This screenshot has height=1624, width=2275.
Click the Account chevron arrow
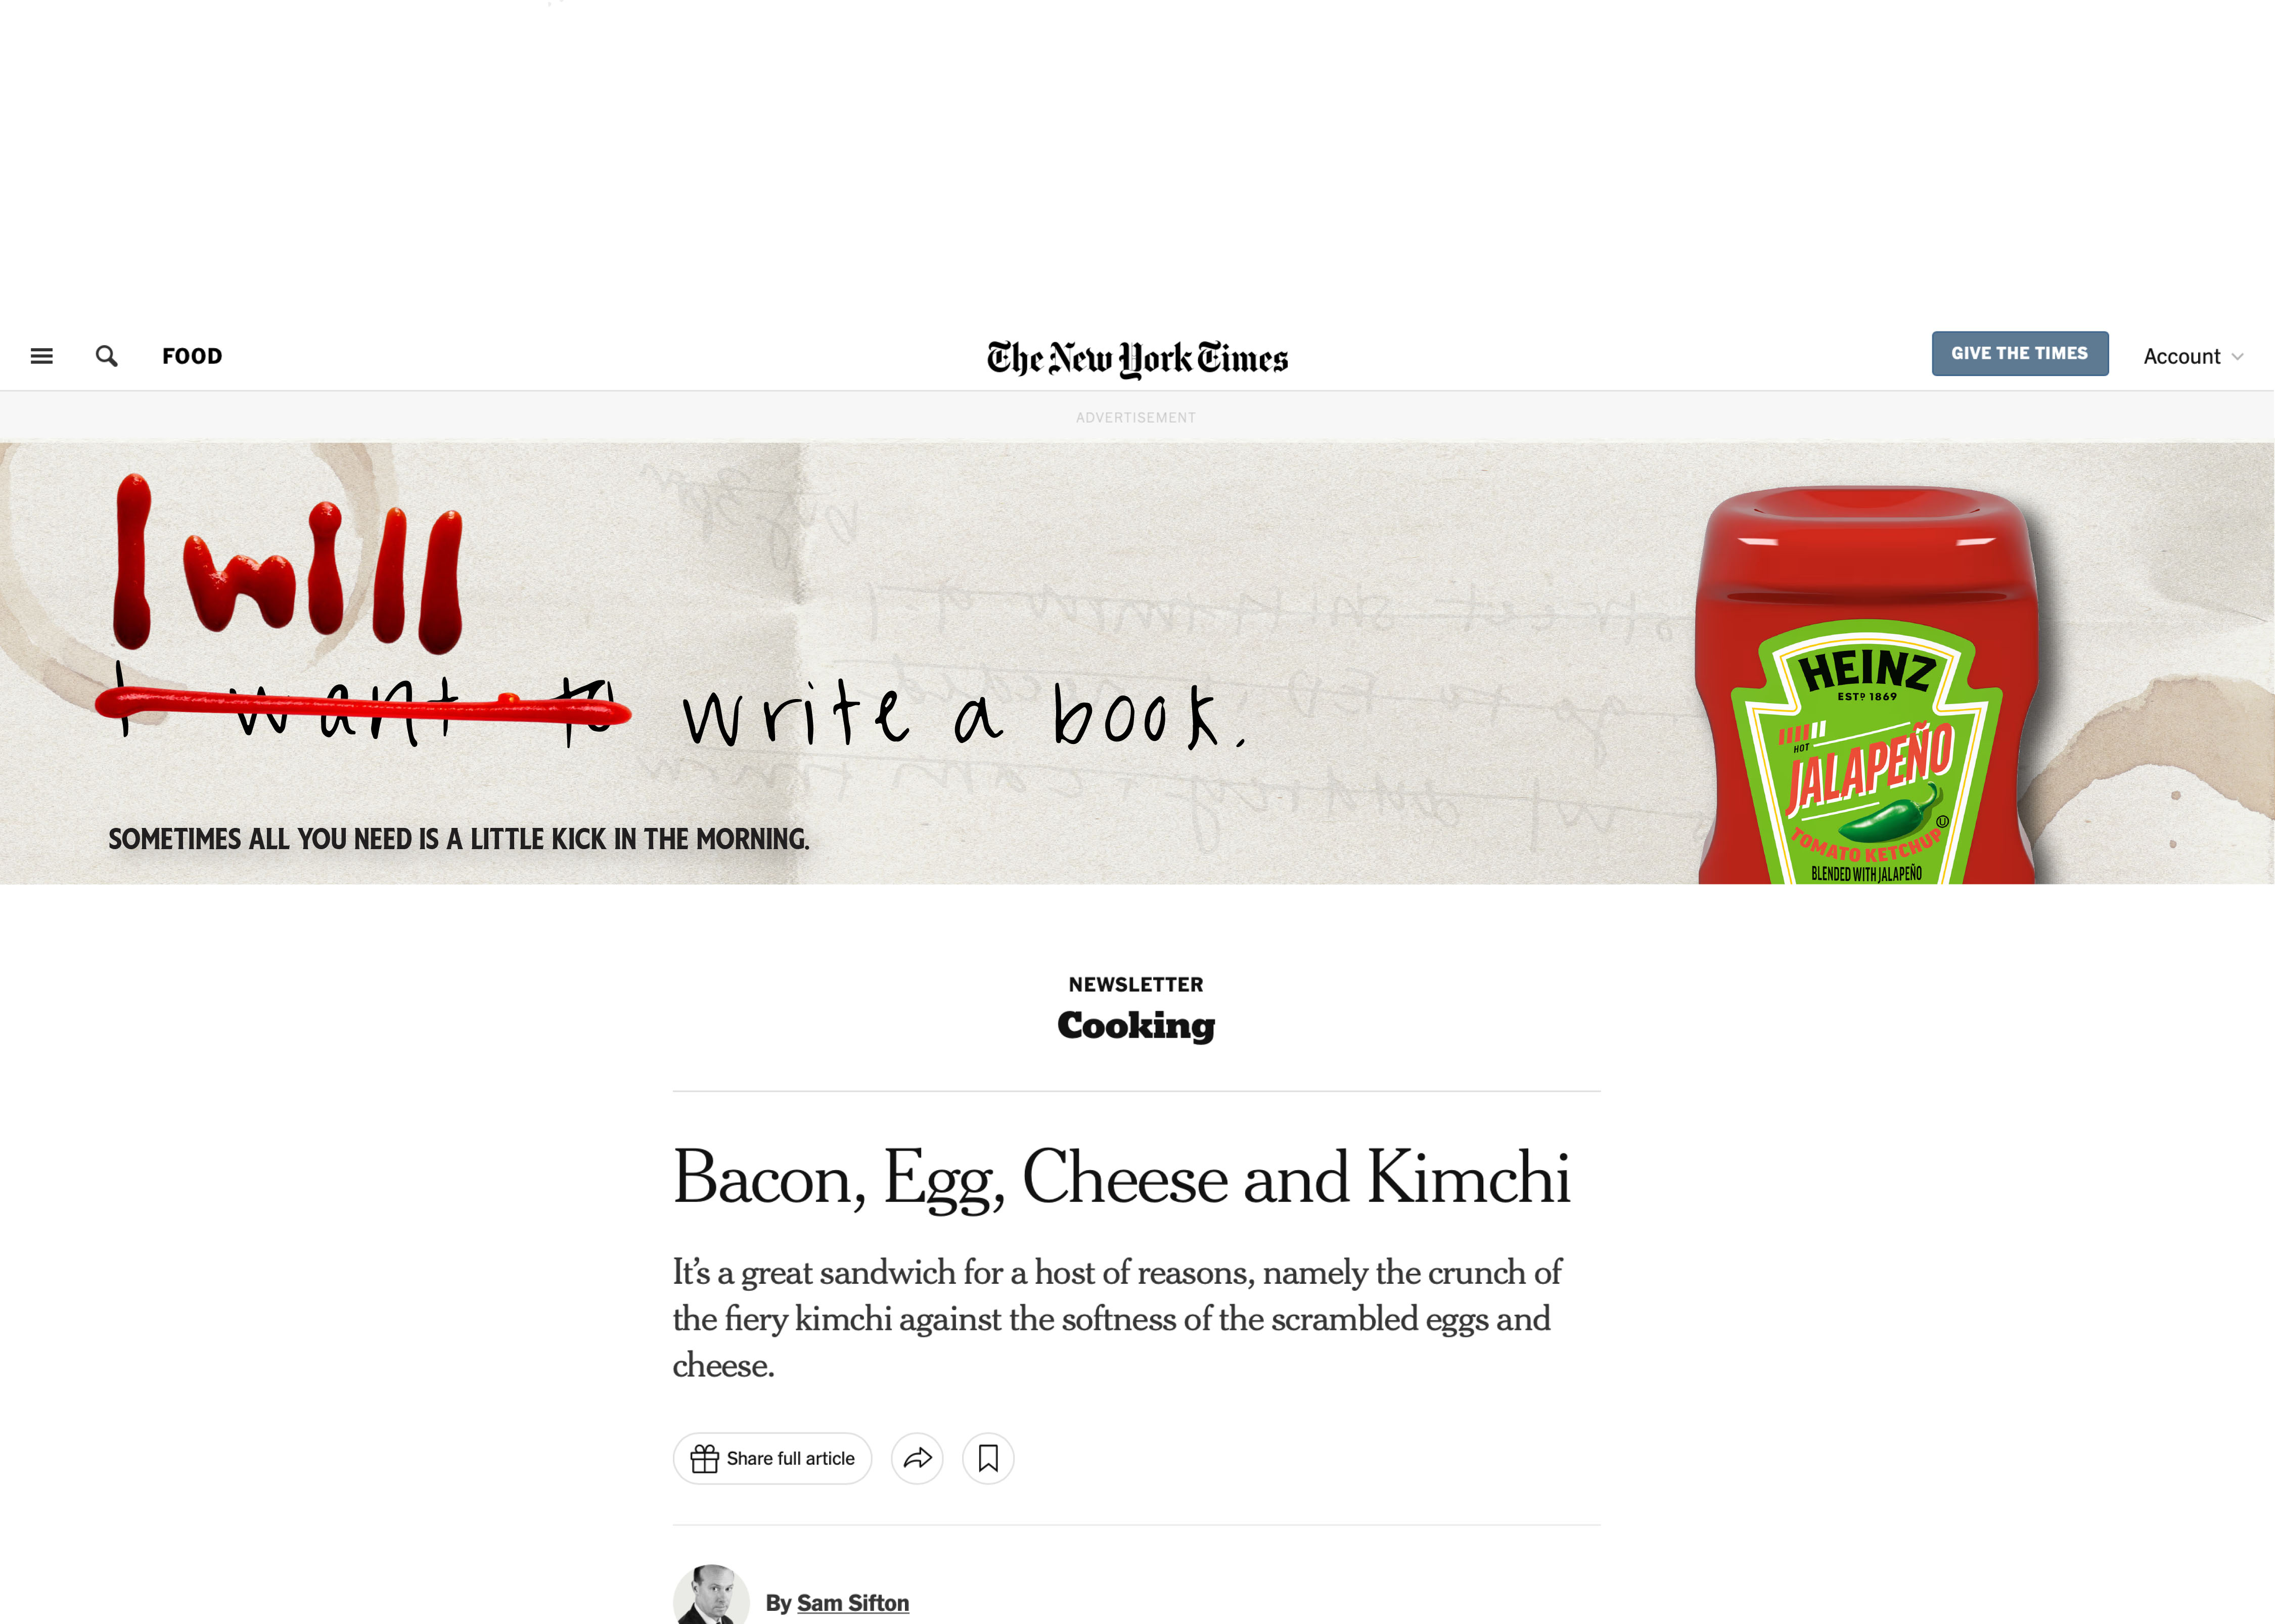[x=2237, y=357]
